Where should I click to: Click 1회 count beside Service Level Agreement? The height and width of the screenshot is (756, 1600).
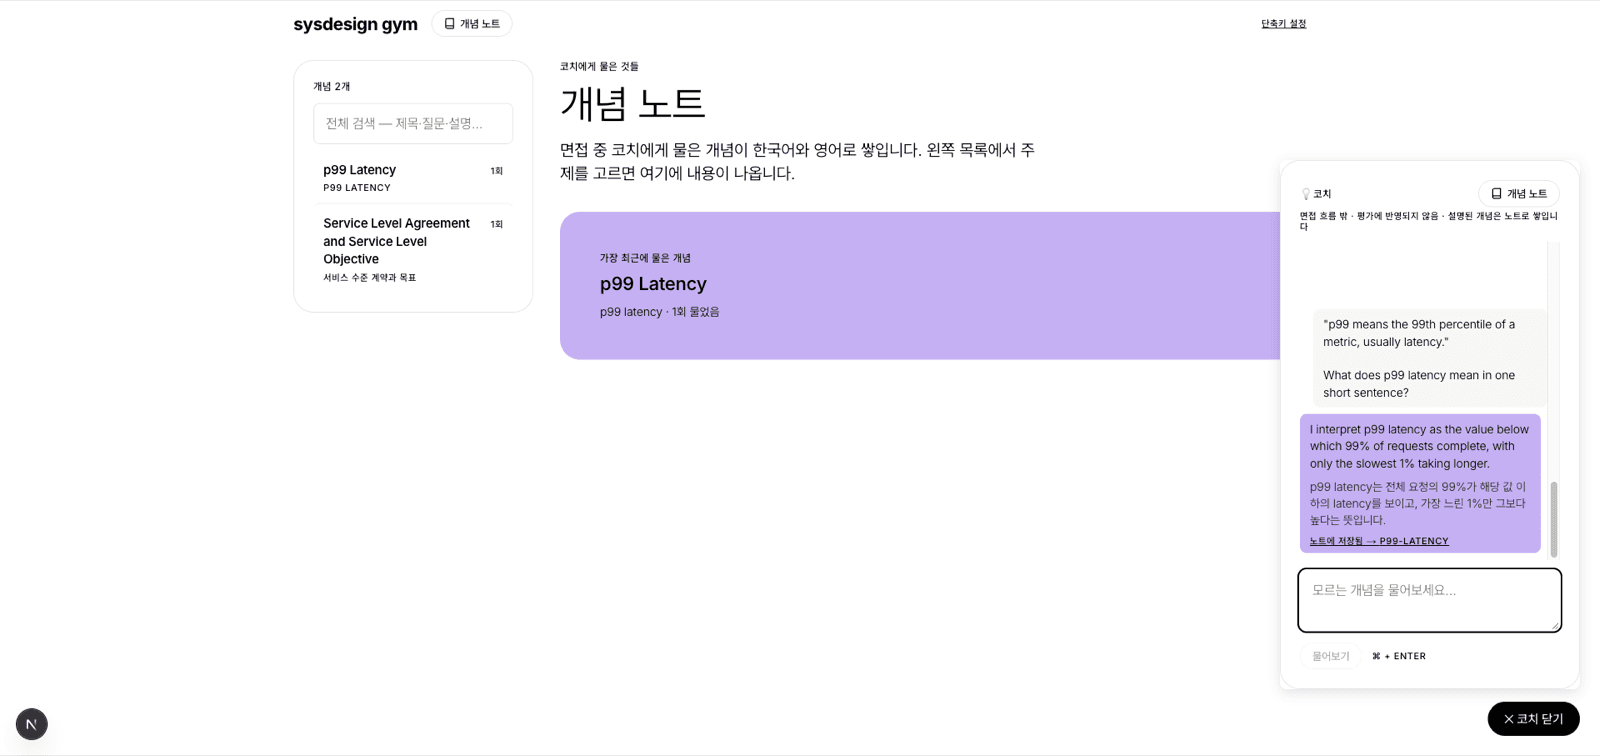click(496, 224)
